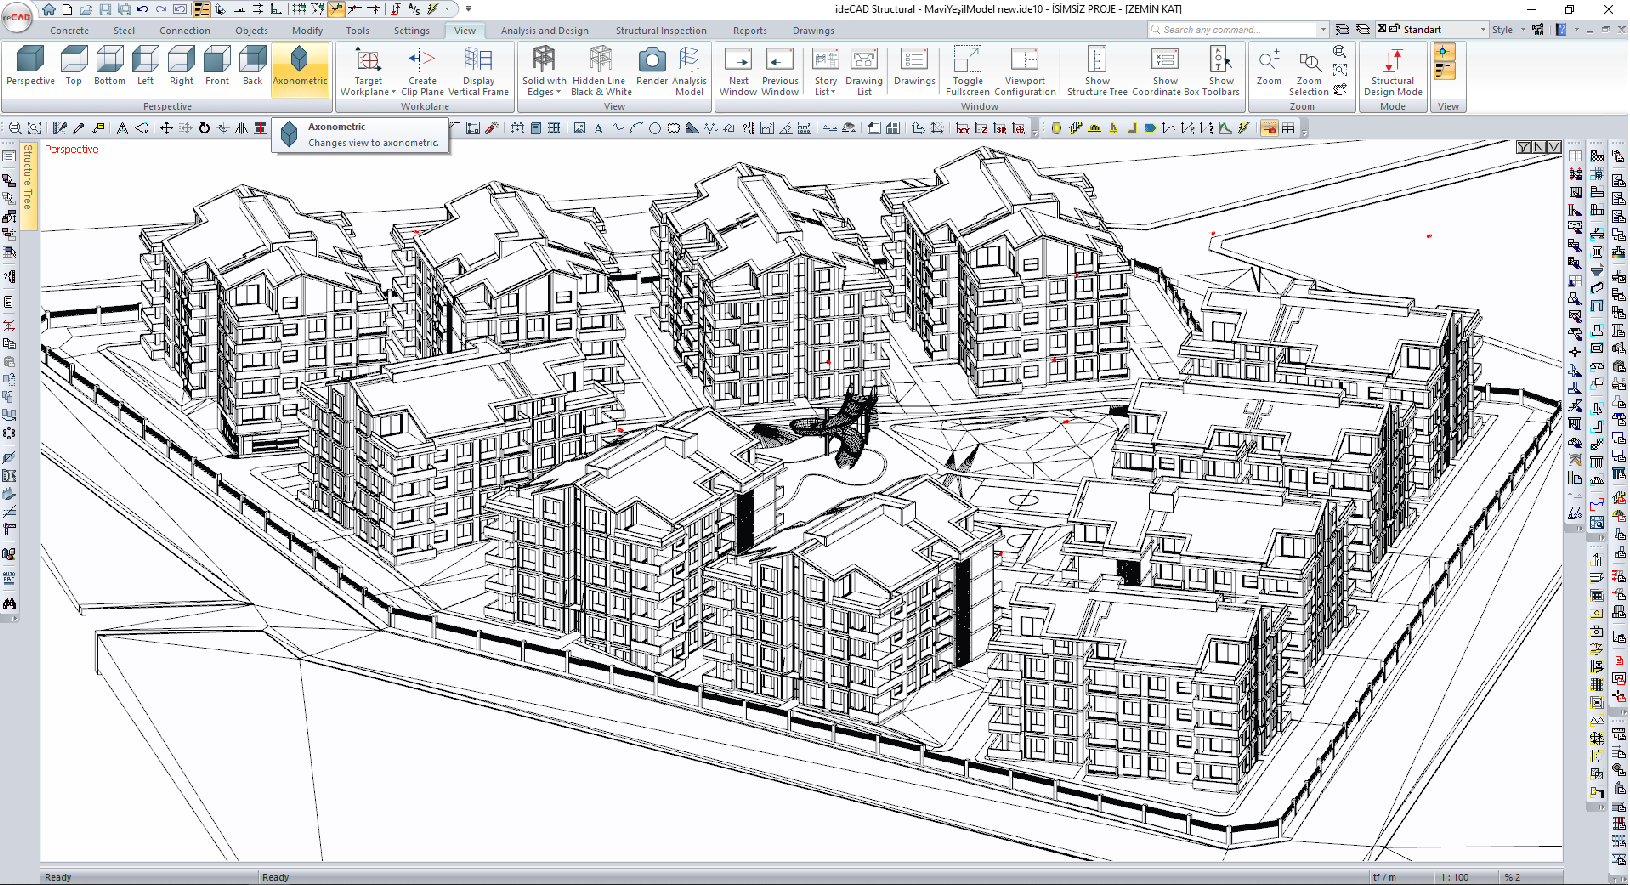
Task: Go to Next Window
Action: click(738, 71)
